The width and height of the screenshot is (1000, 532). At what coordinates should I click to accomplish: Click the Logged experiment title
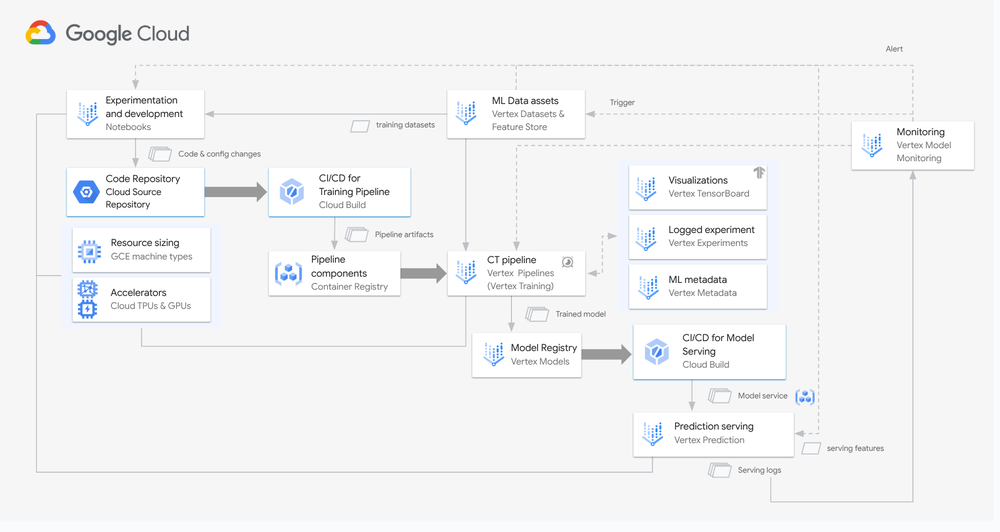click(x=711, y=230)
